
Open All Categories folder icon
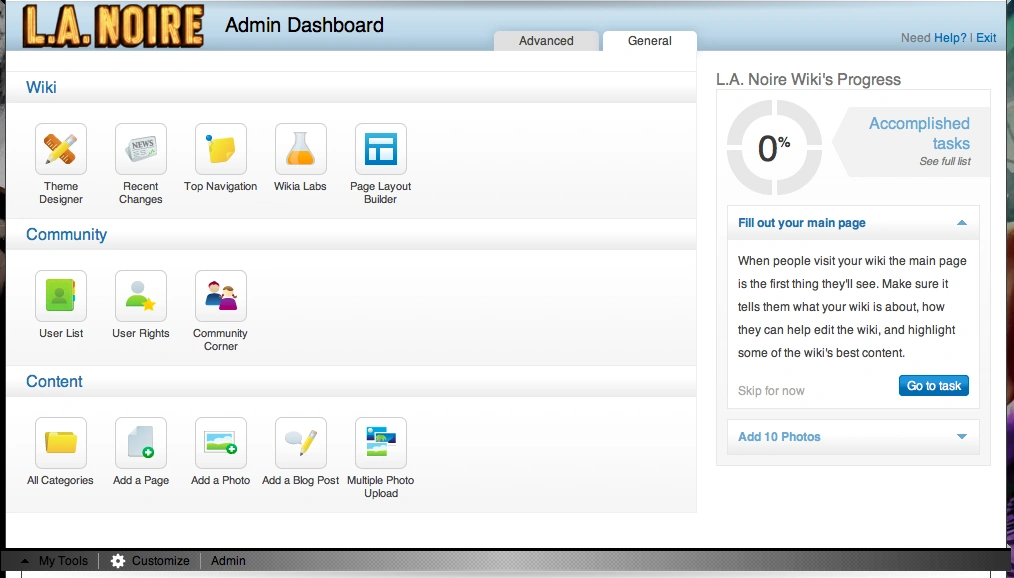61,443
